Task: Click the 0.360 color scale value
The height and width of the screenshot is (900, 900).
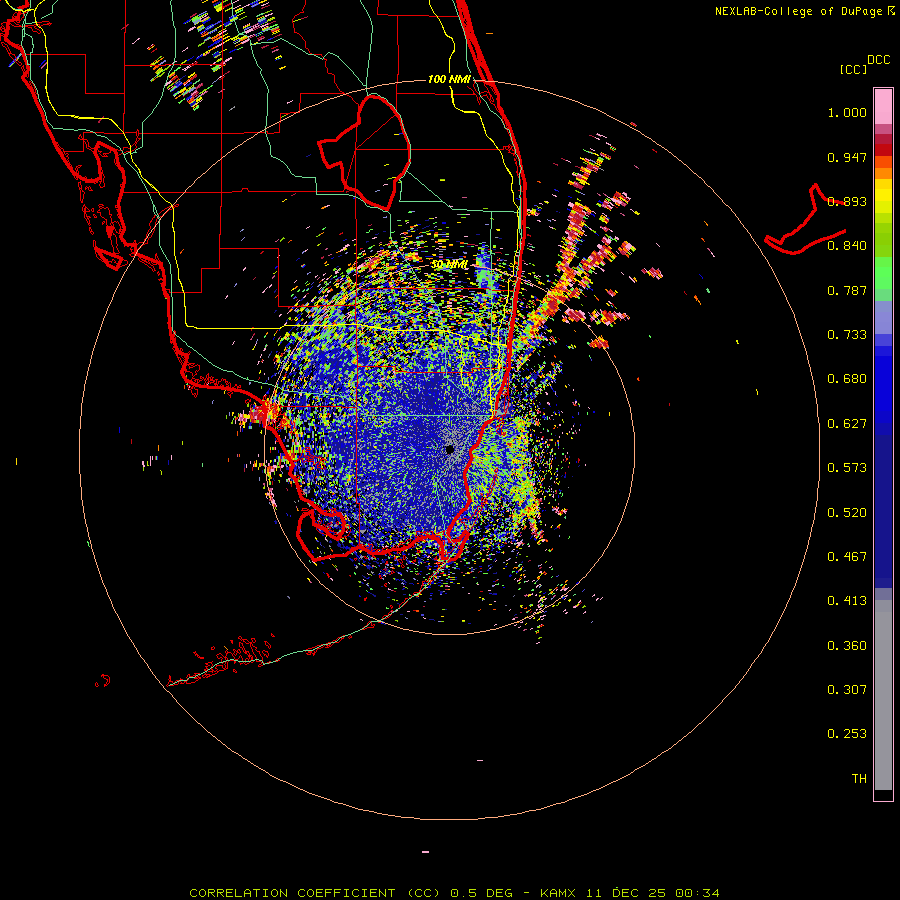Action: (847, 646)
